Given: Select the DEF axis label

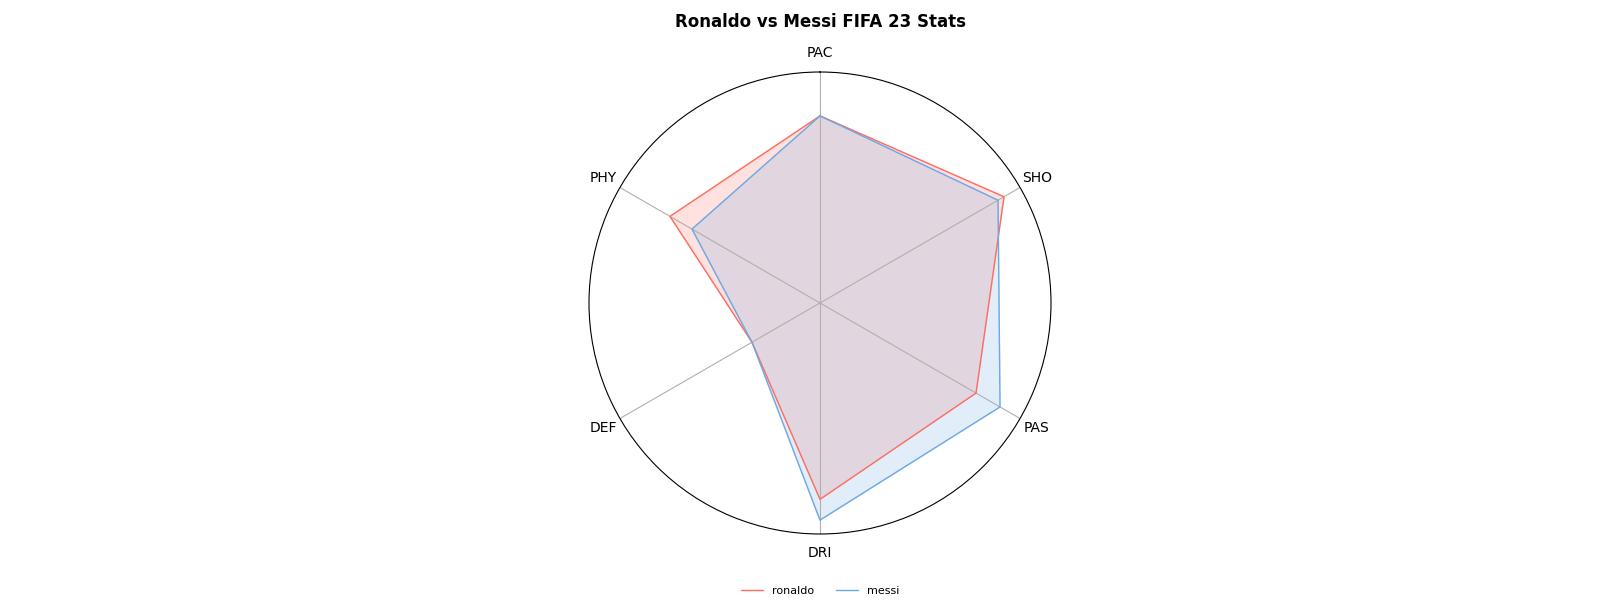Looking at the screenshot, I should tap(603, 428).
